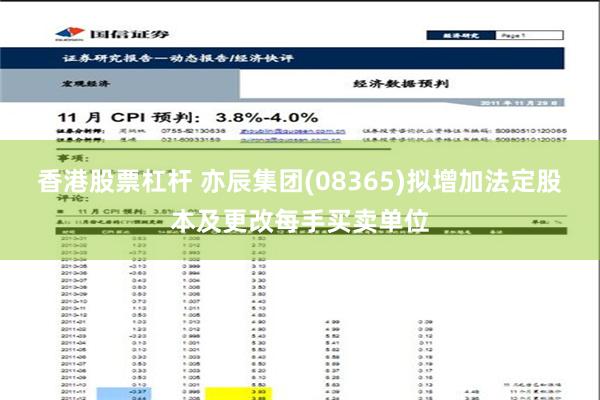Screen dimensions: 600x400
Task: Select certificate code S0980510120086
Action: coord(531,131)
